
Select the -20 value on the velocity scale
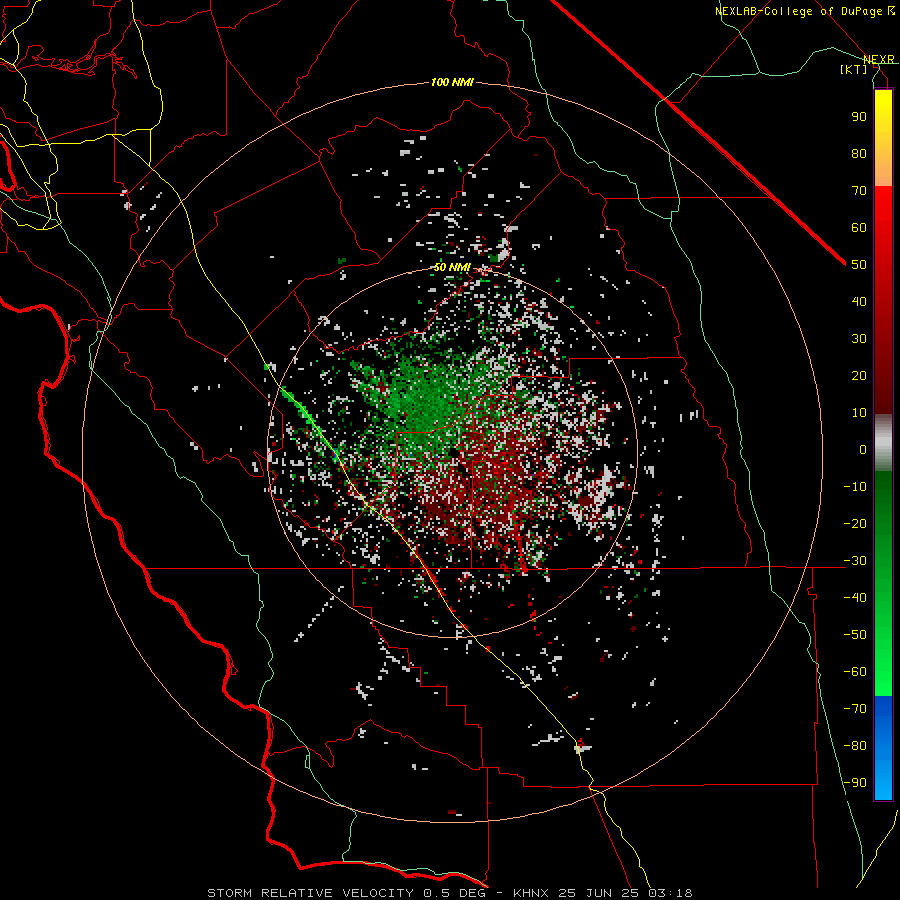point(855,523)
